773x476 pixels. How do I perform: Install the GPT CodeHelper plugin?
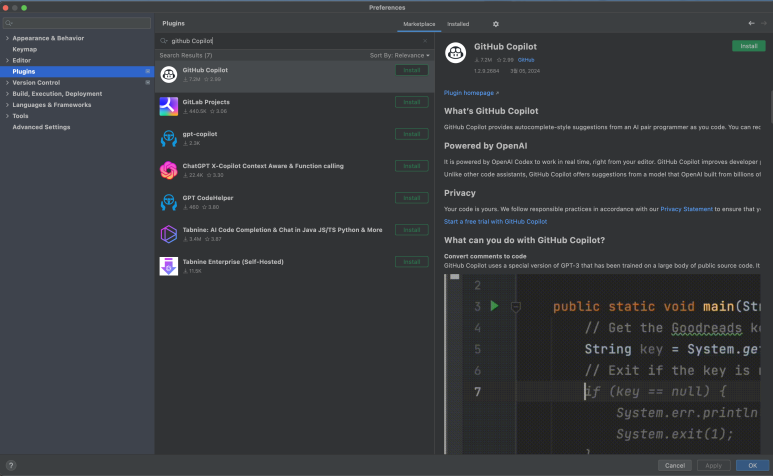(412, 198)
